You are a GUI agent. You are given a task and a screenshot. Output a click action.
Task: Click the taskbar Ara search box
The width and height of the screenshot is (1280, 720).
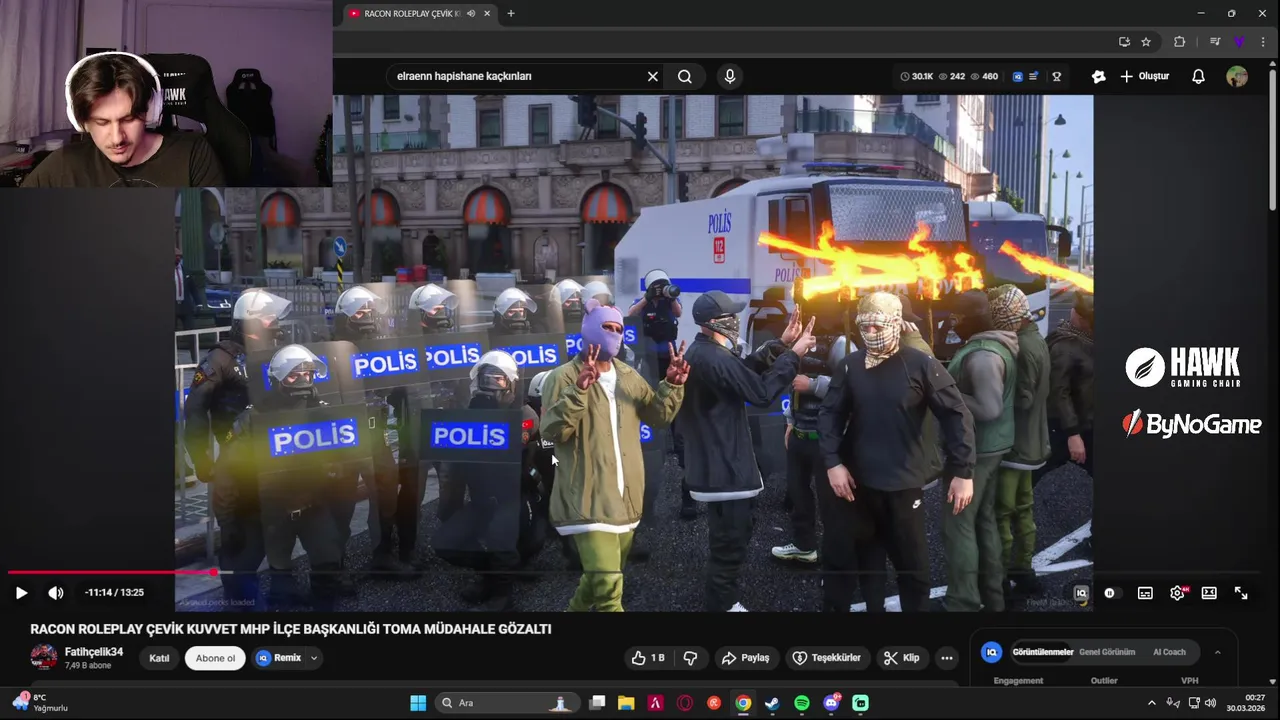point(508,703)
